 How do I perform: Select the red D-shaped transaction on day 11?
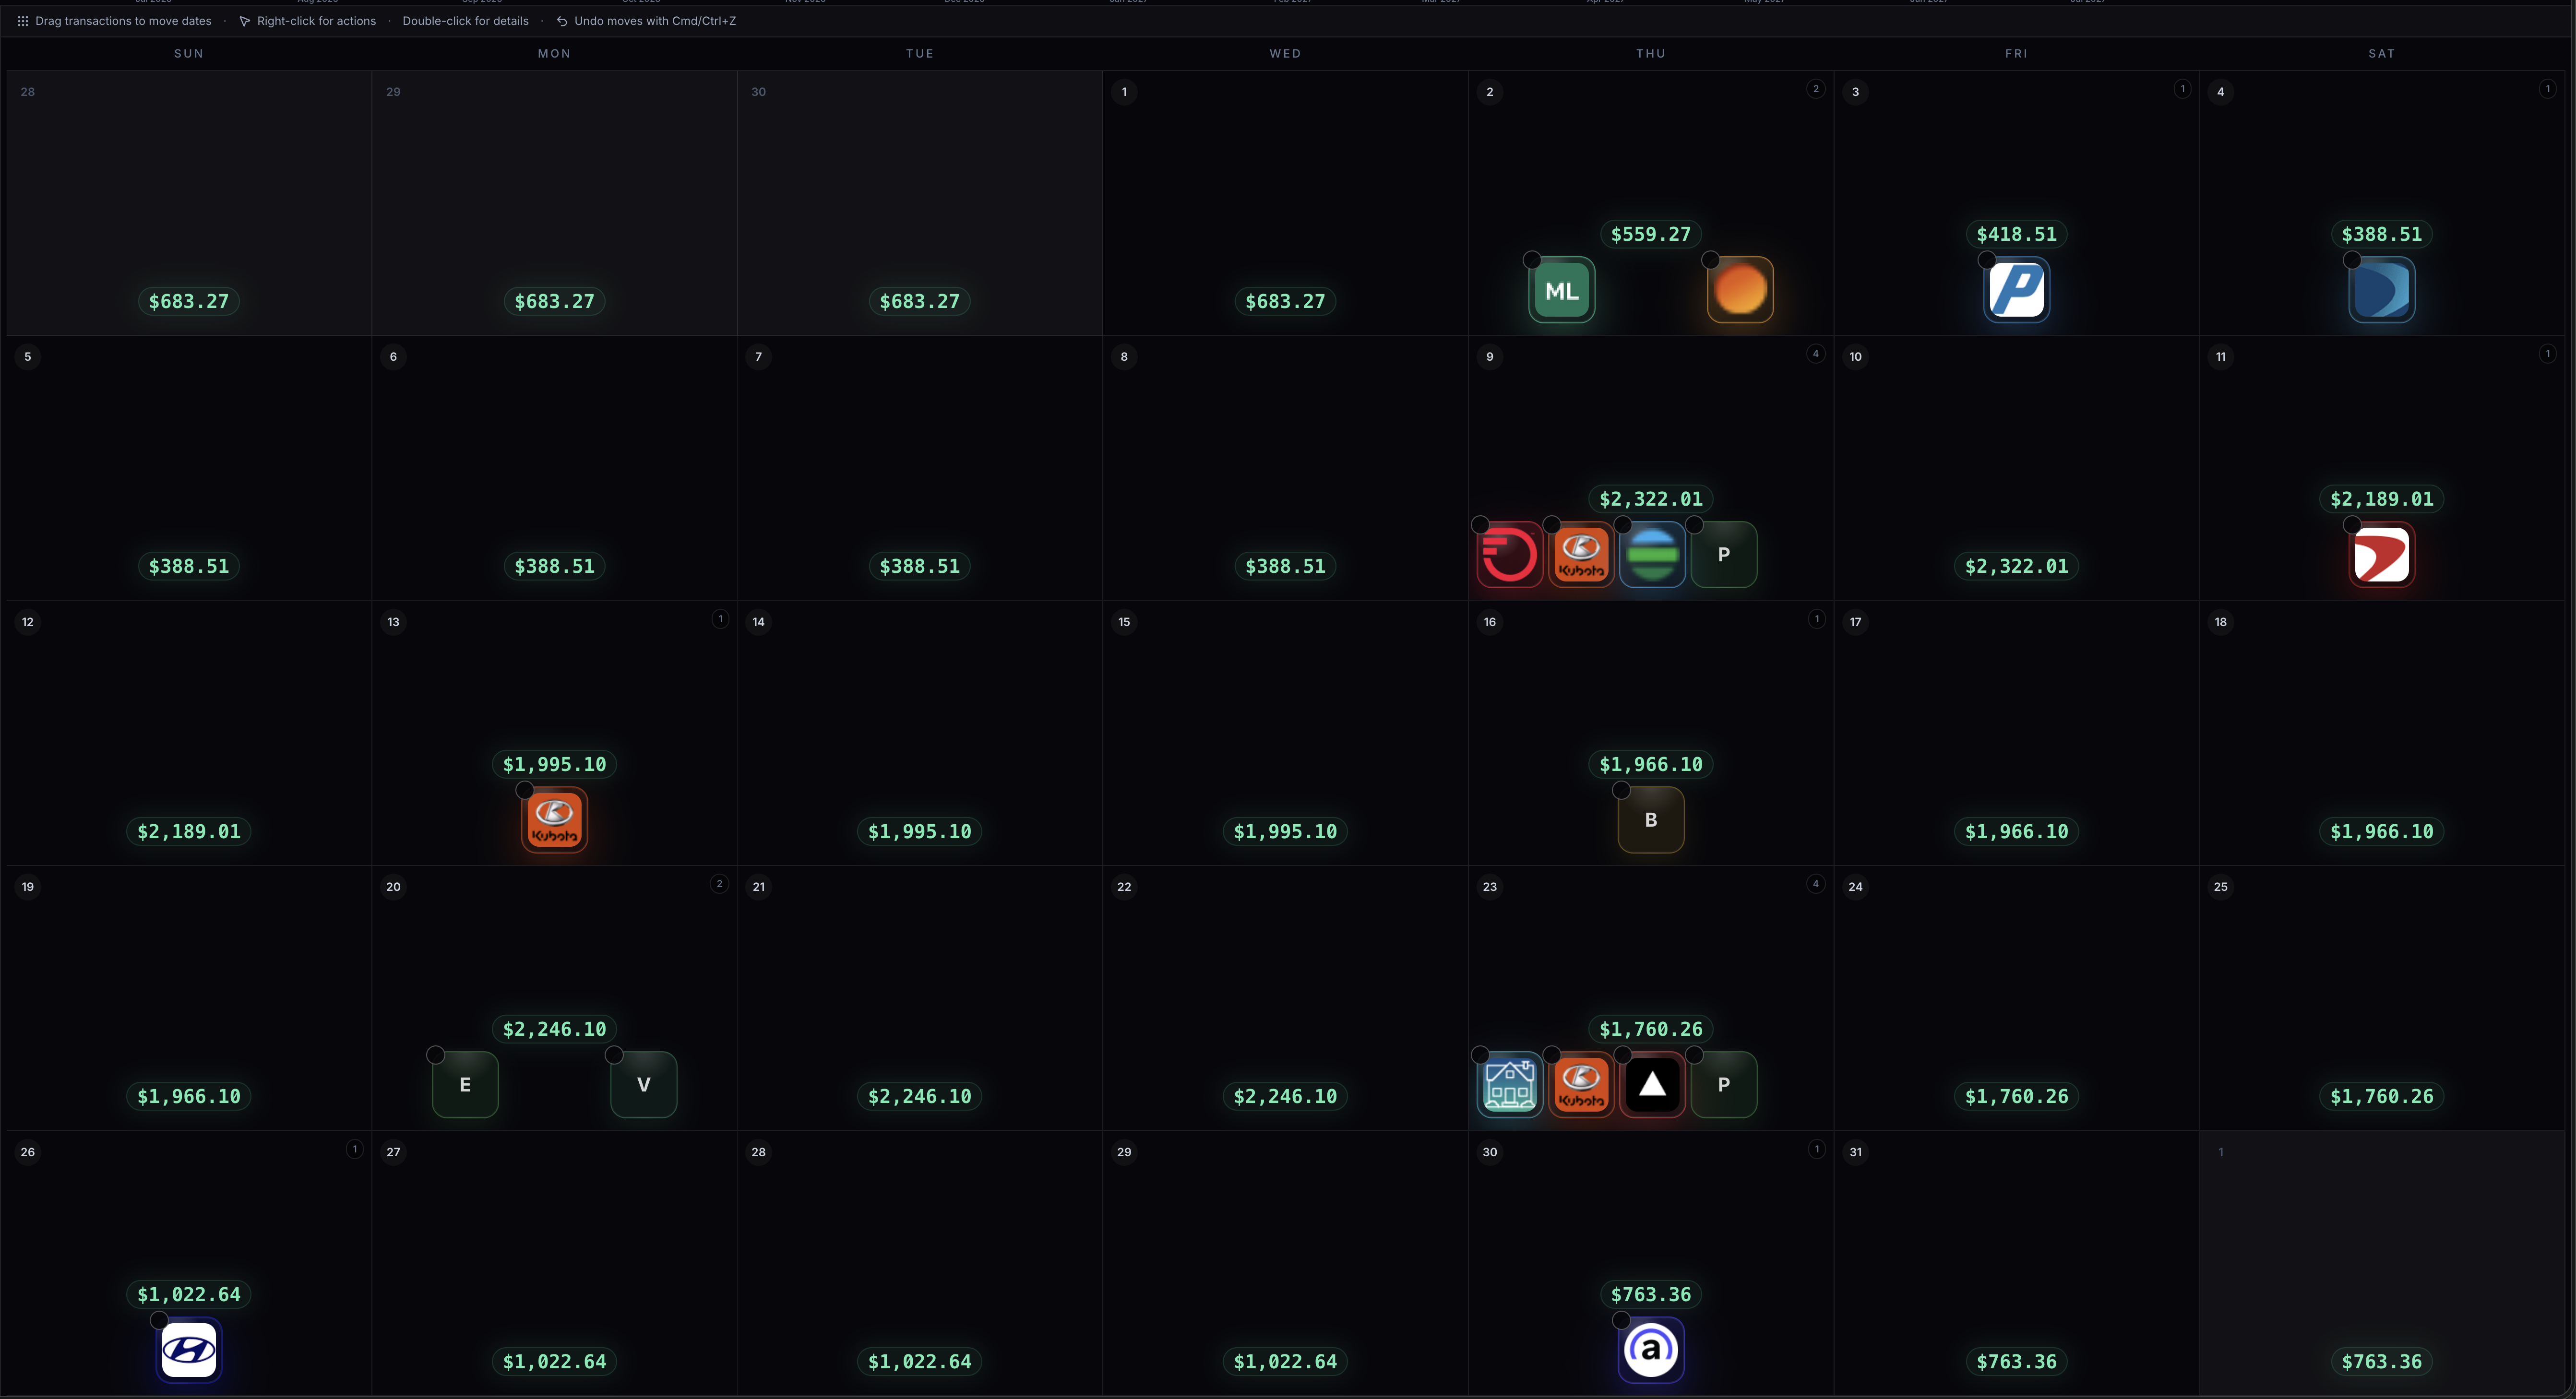tap(2381, 555)
